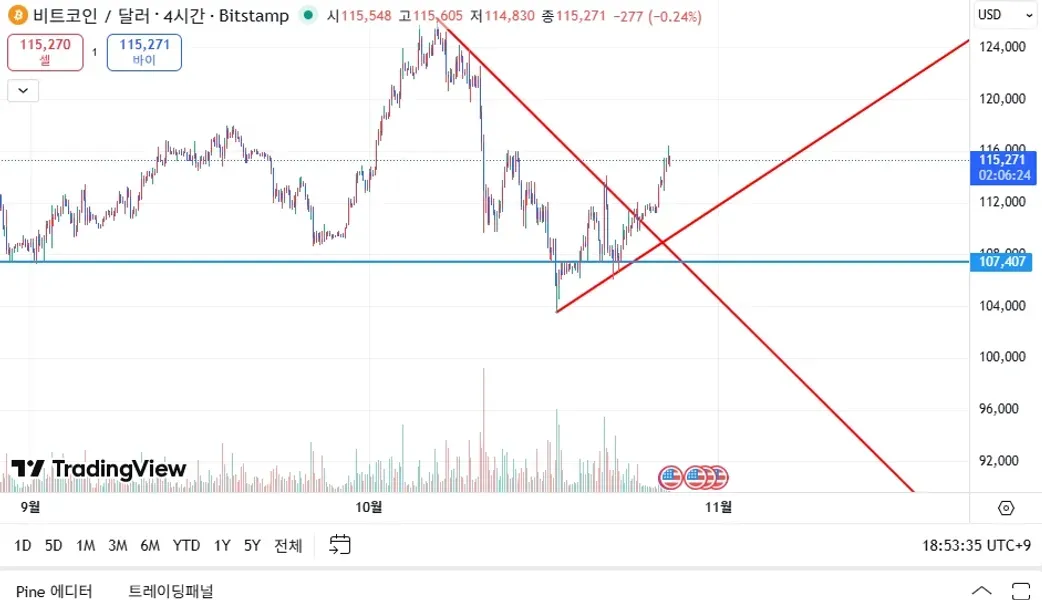Open chart settings hexagon icon
This screenshot has height=600, width=1042.
[x=1006, y=508]
